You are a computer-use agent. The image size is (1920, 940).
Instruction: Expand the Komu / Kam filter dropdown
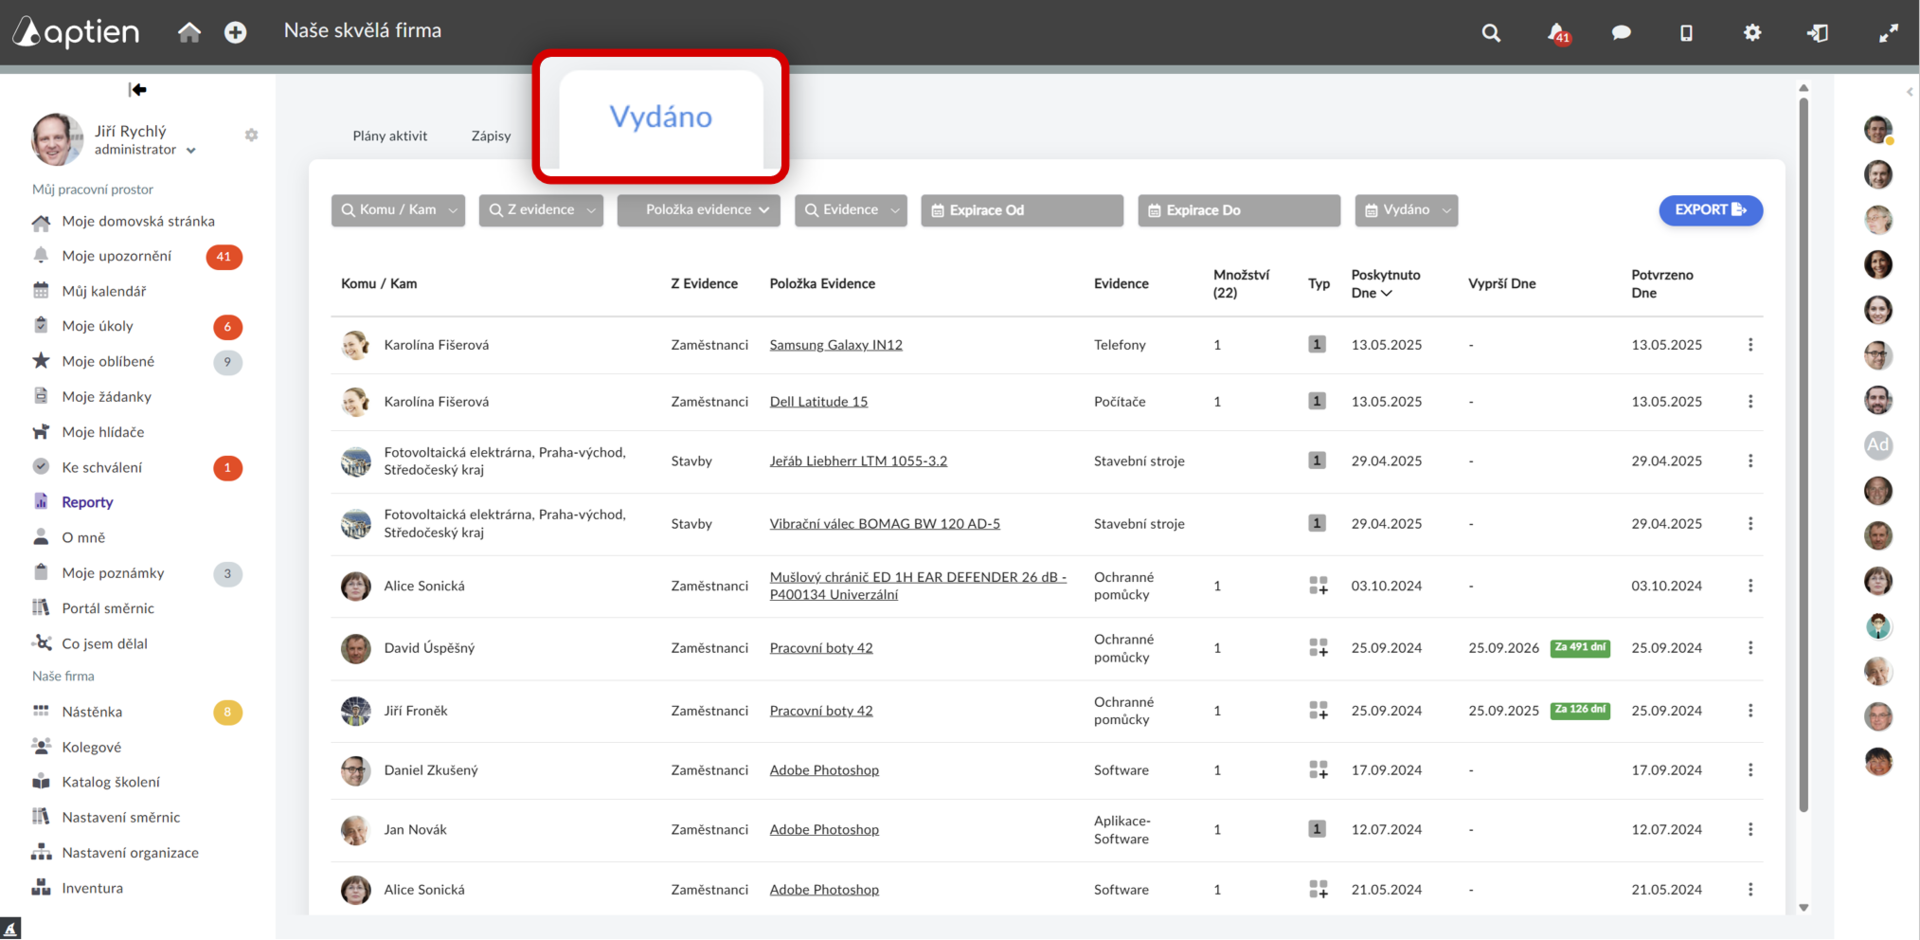click(398, 210)
